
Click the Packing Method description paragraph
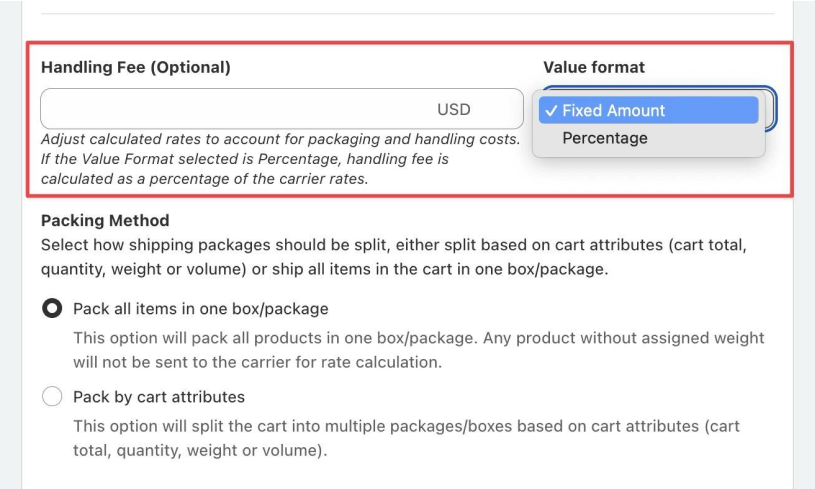(393, 257)
